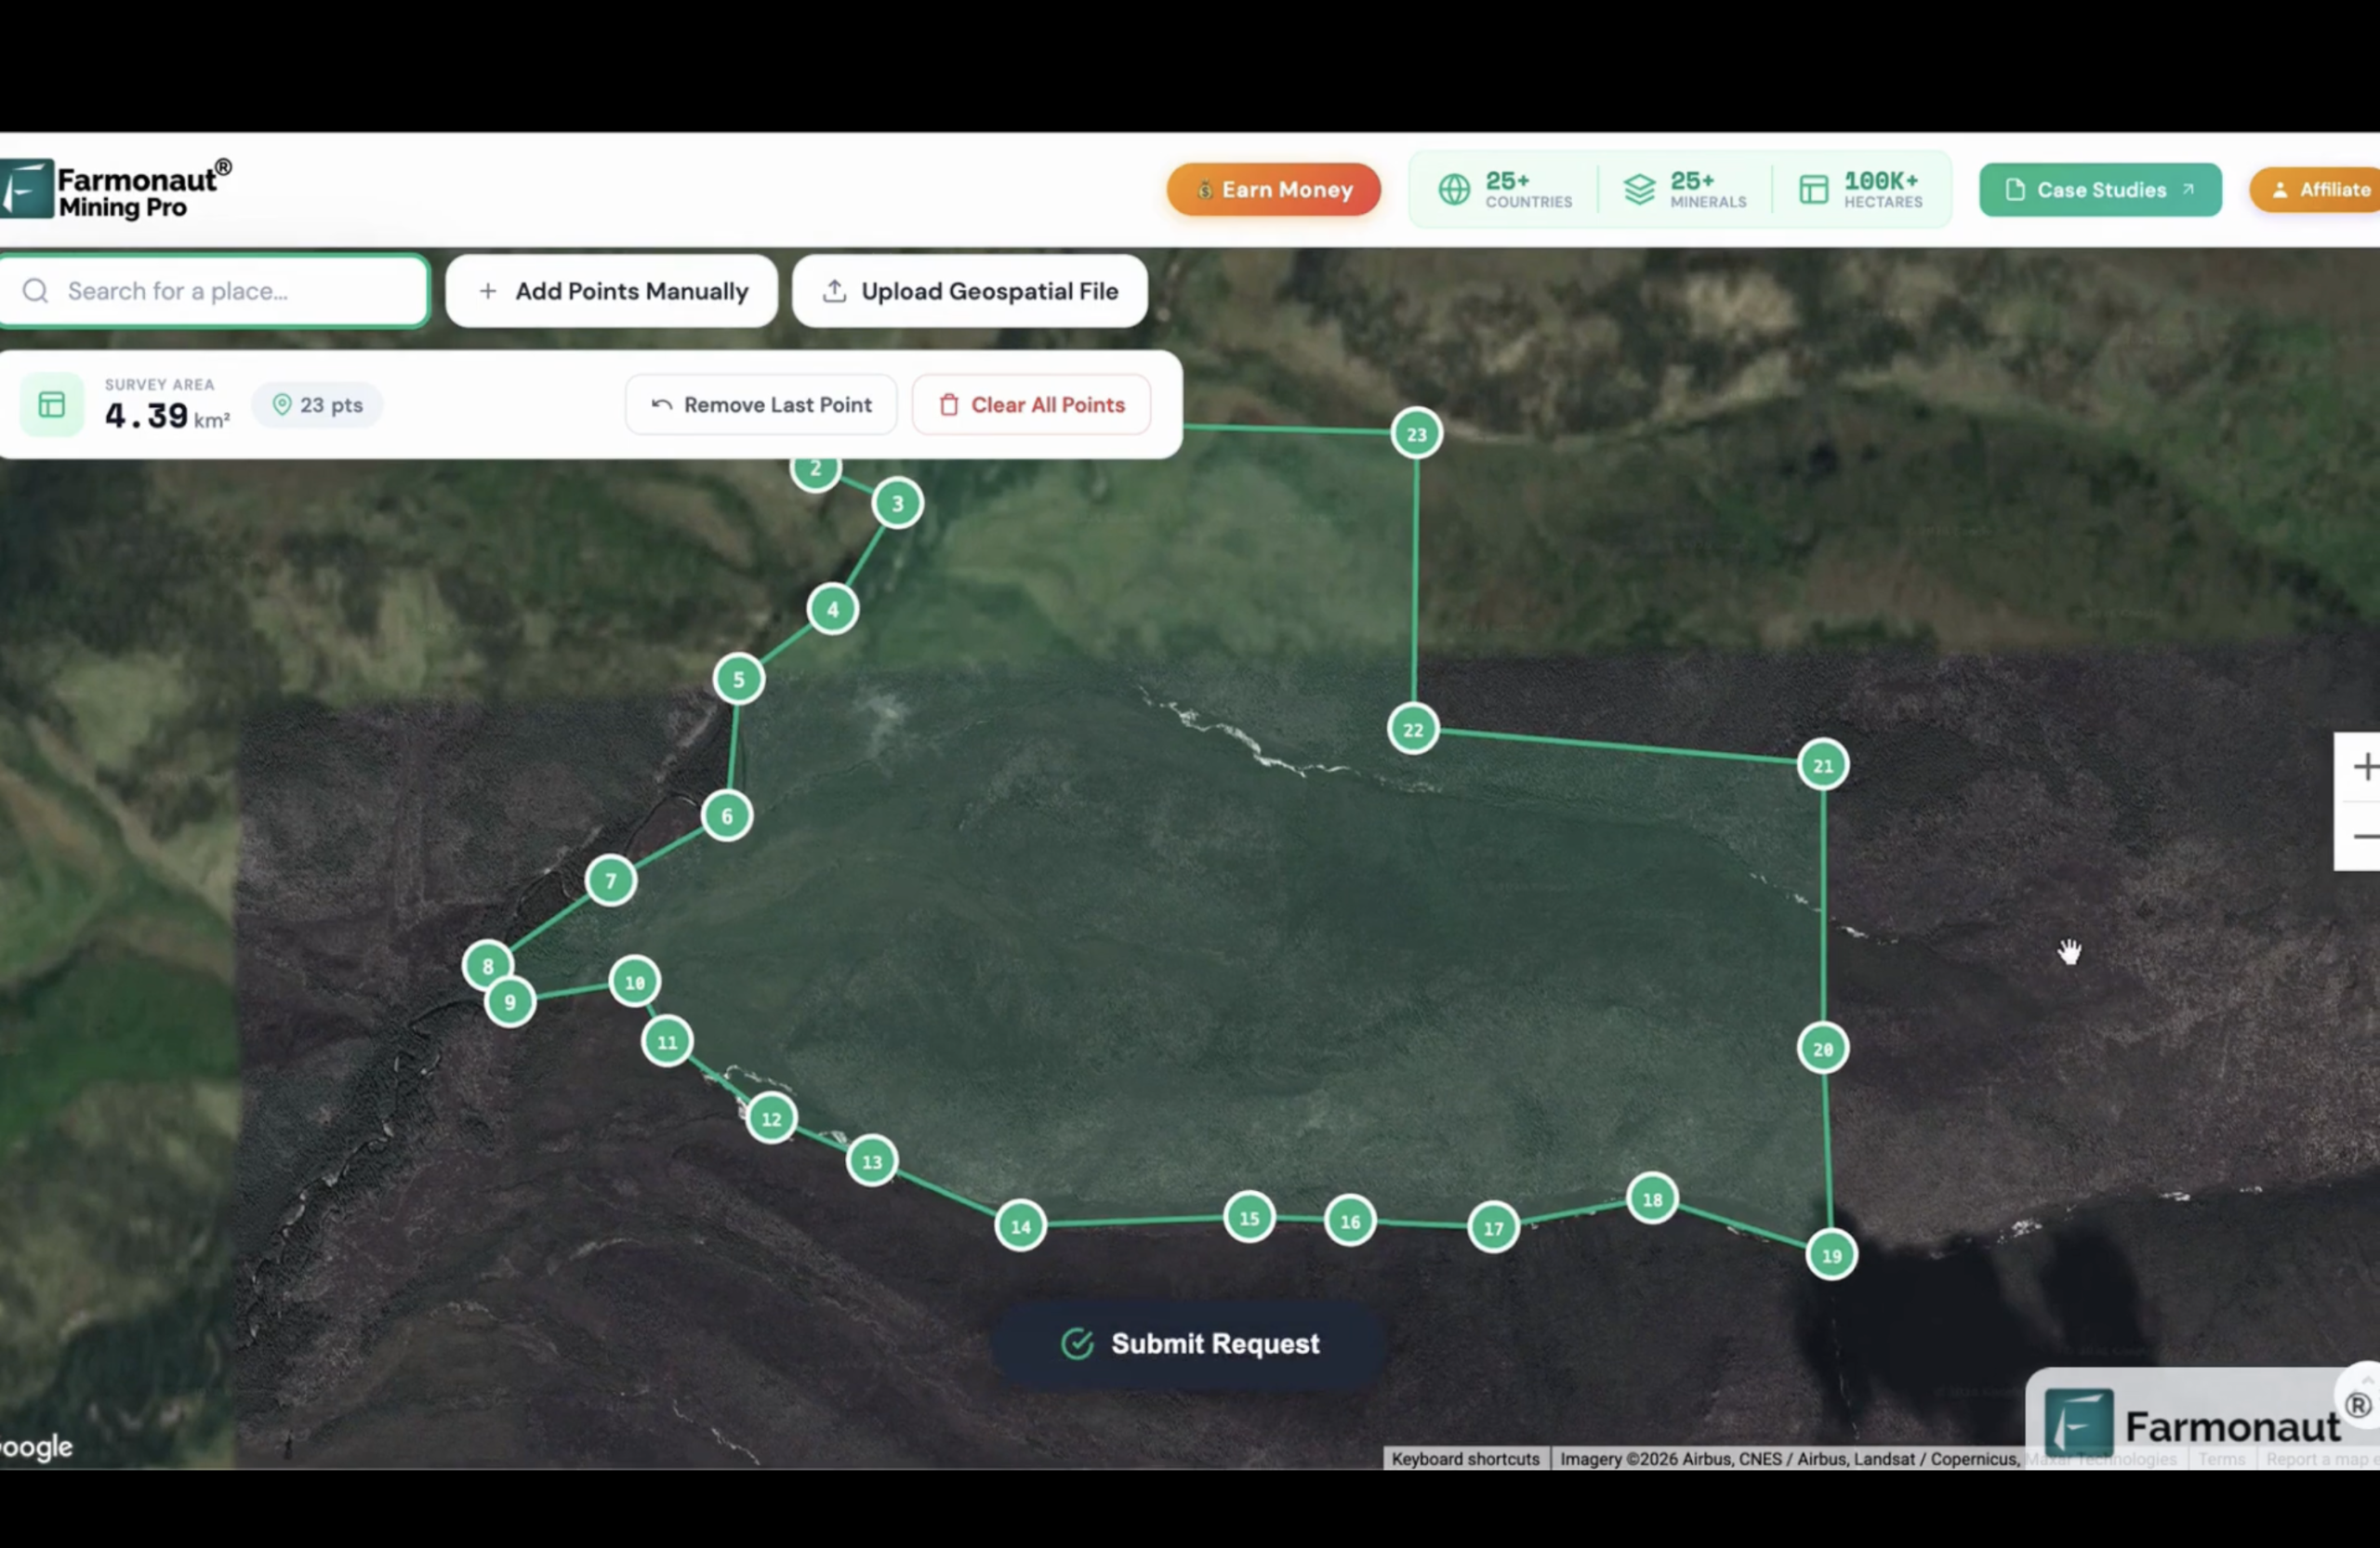Select polygon point marker 7
This screenshot has height=1548, width=2380.
611,881
